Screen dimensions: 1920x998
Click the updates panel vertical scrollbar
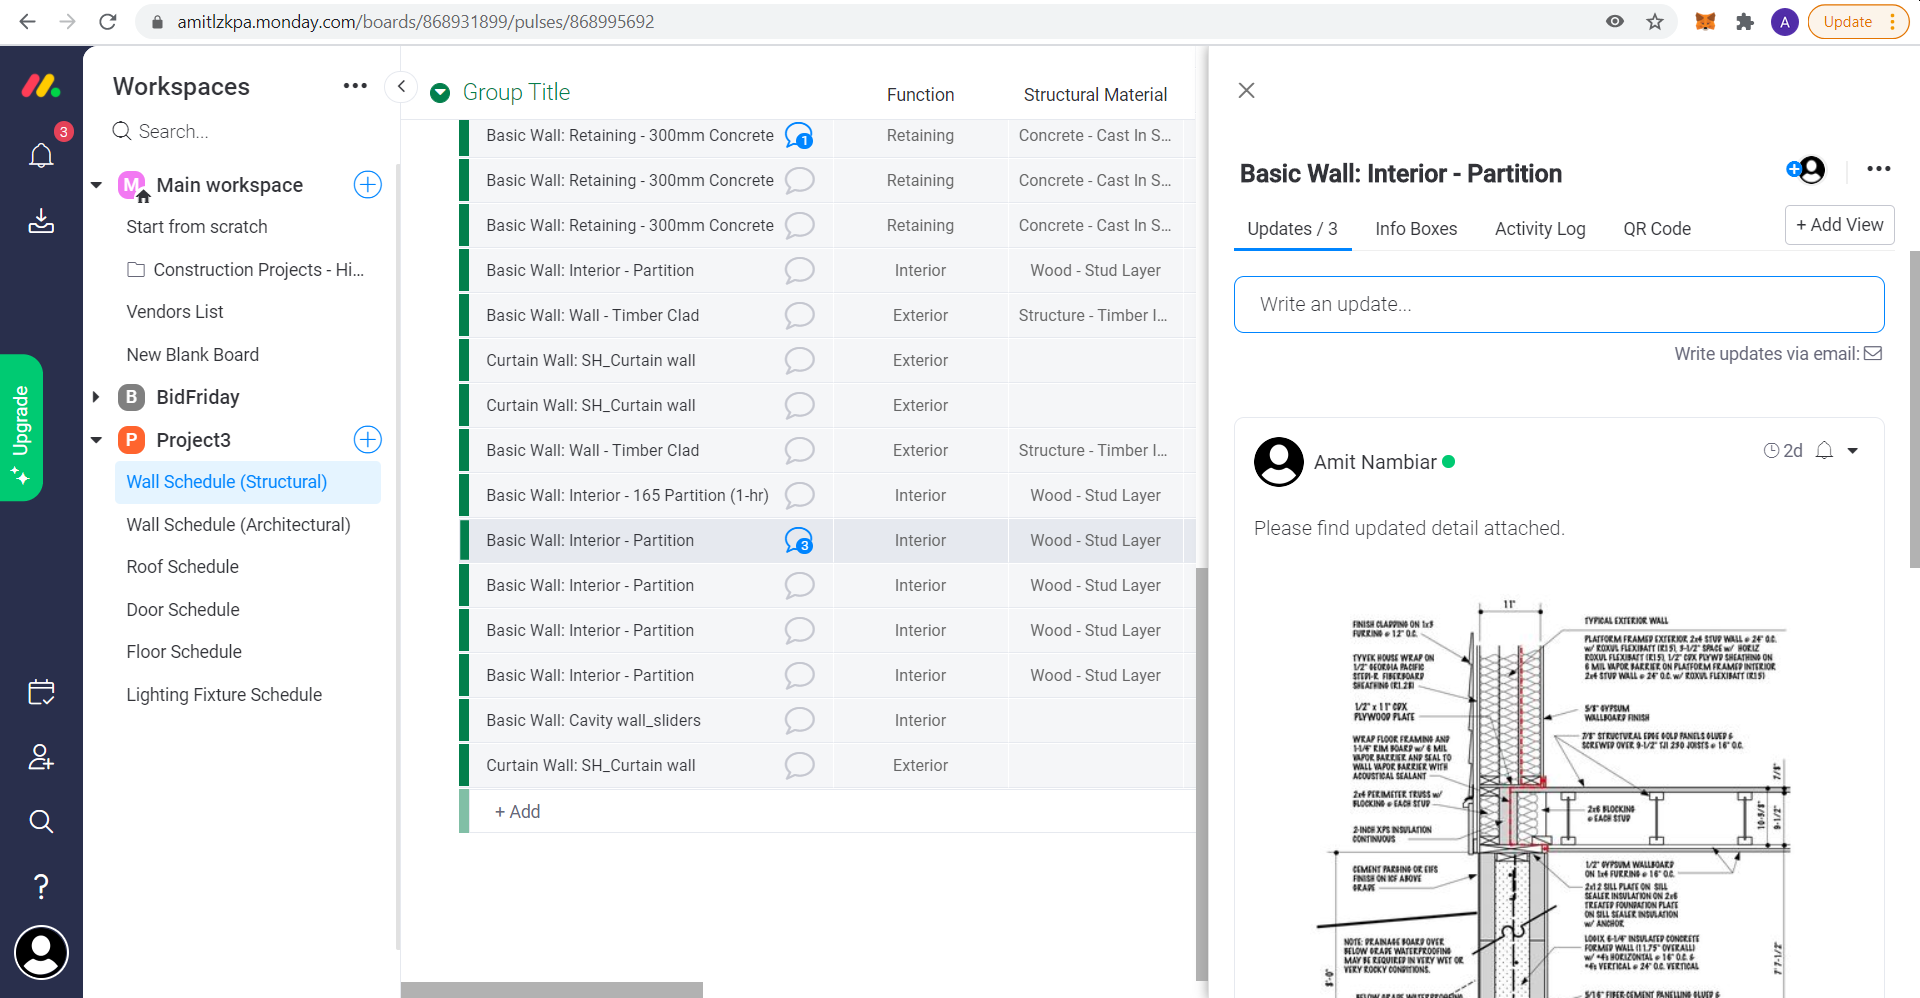(1914, 409)
